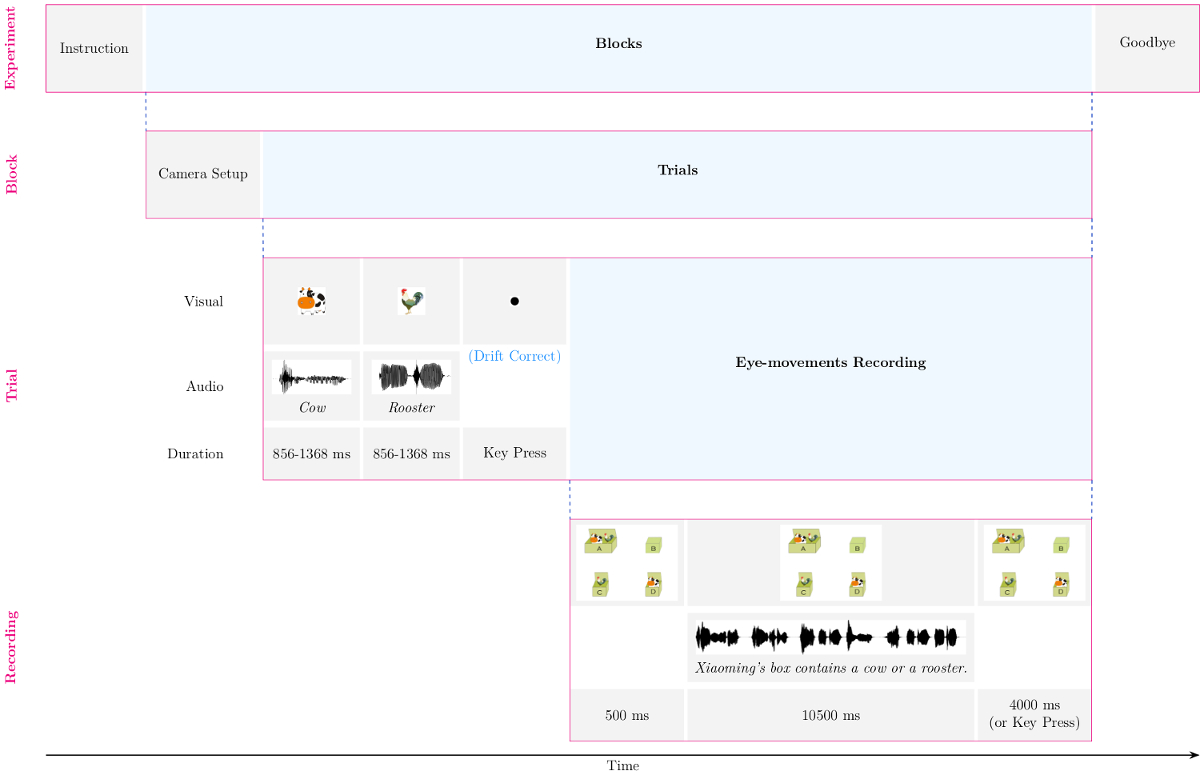Image resolution: width=1200 pixels, height=775 pixels.
Task: Click the Instruction box
Action: [x=94, y=48]
